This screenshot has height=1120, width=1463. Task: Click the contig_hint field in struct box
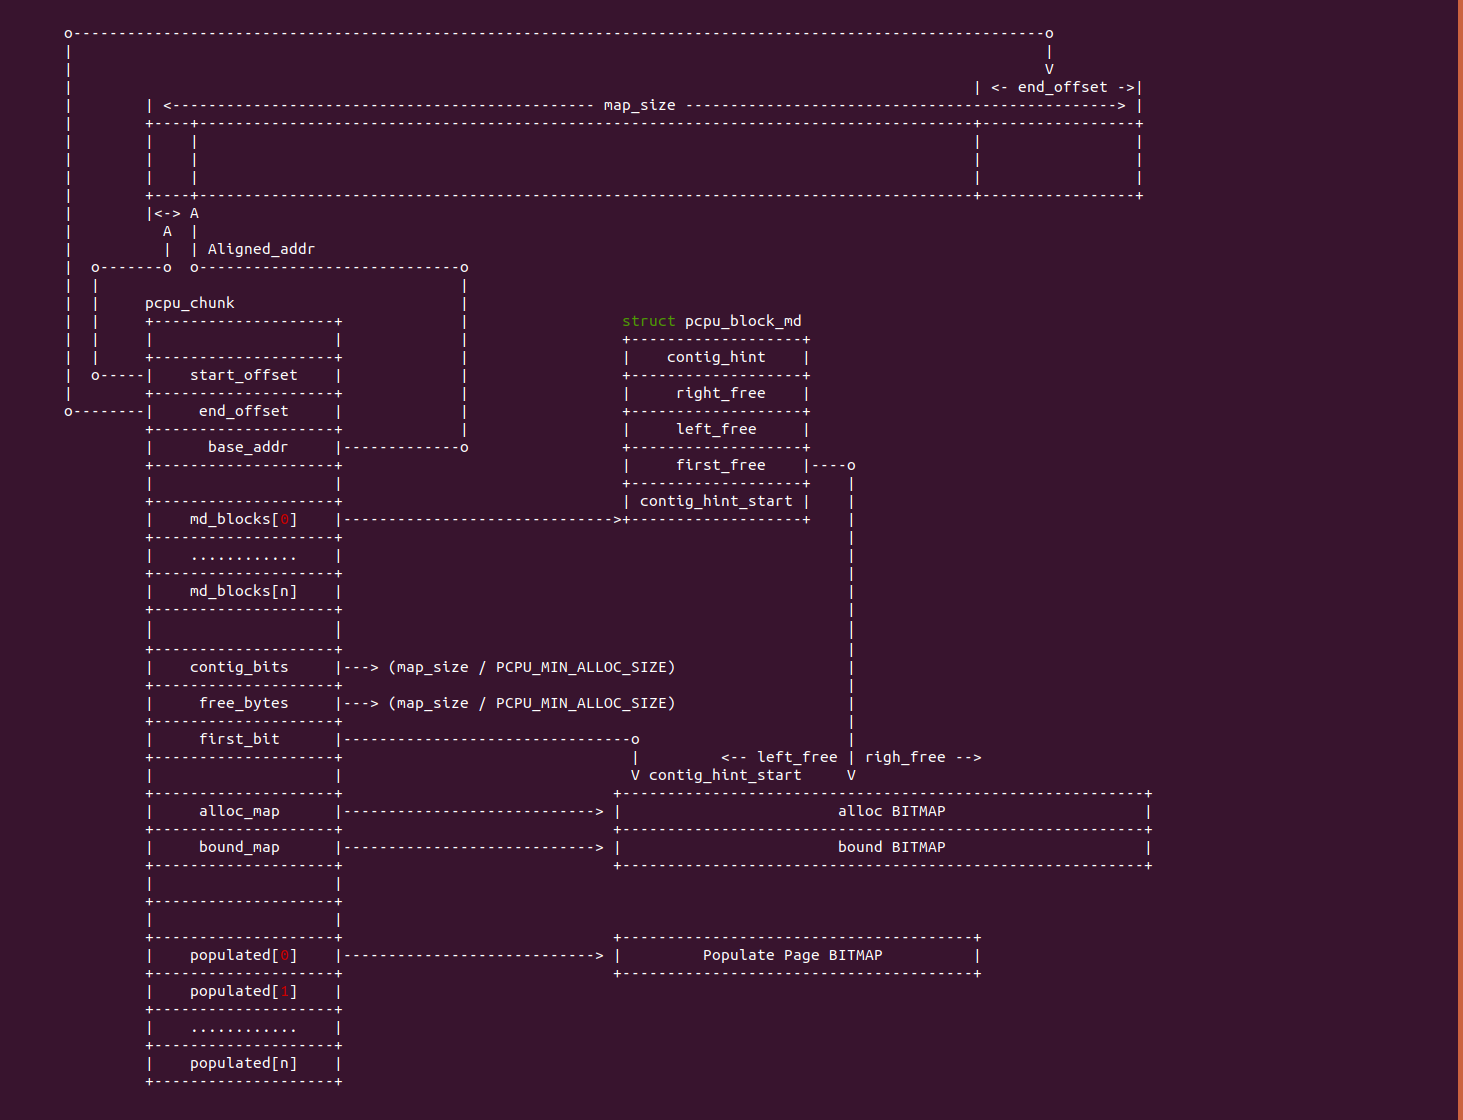(x=716, y=357)
